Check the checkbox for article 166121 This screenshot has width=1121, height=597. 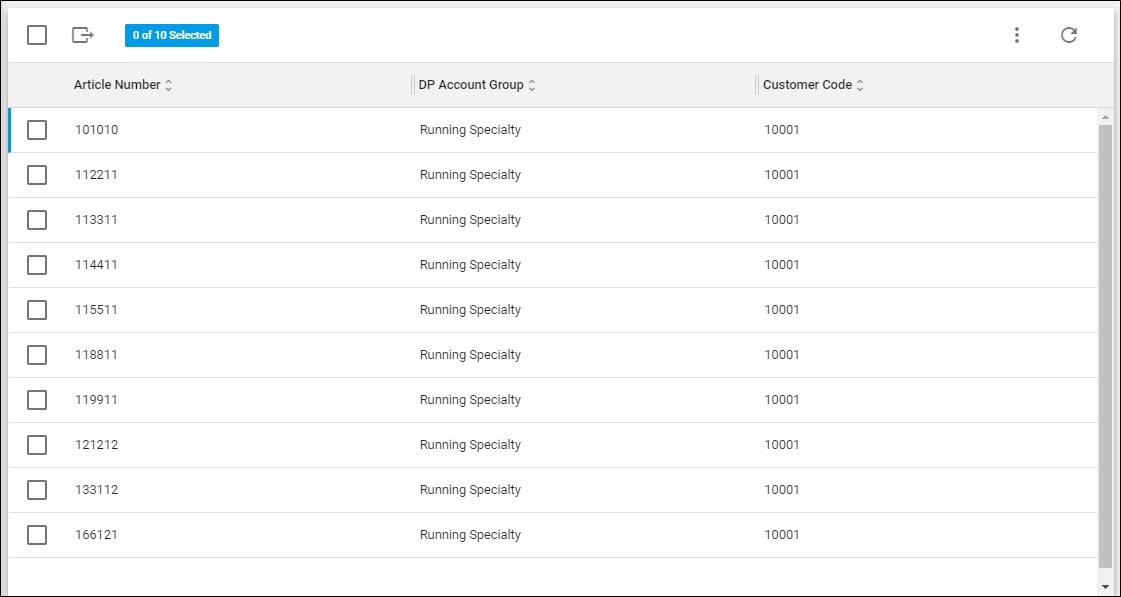pyautogui.click(x=37, y=534)
